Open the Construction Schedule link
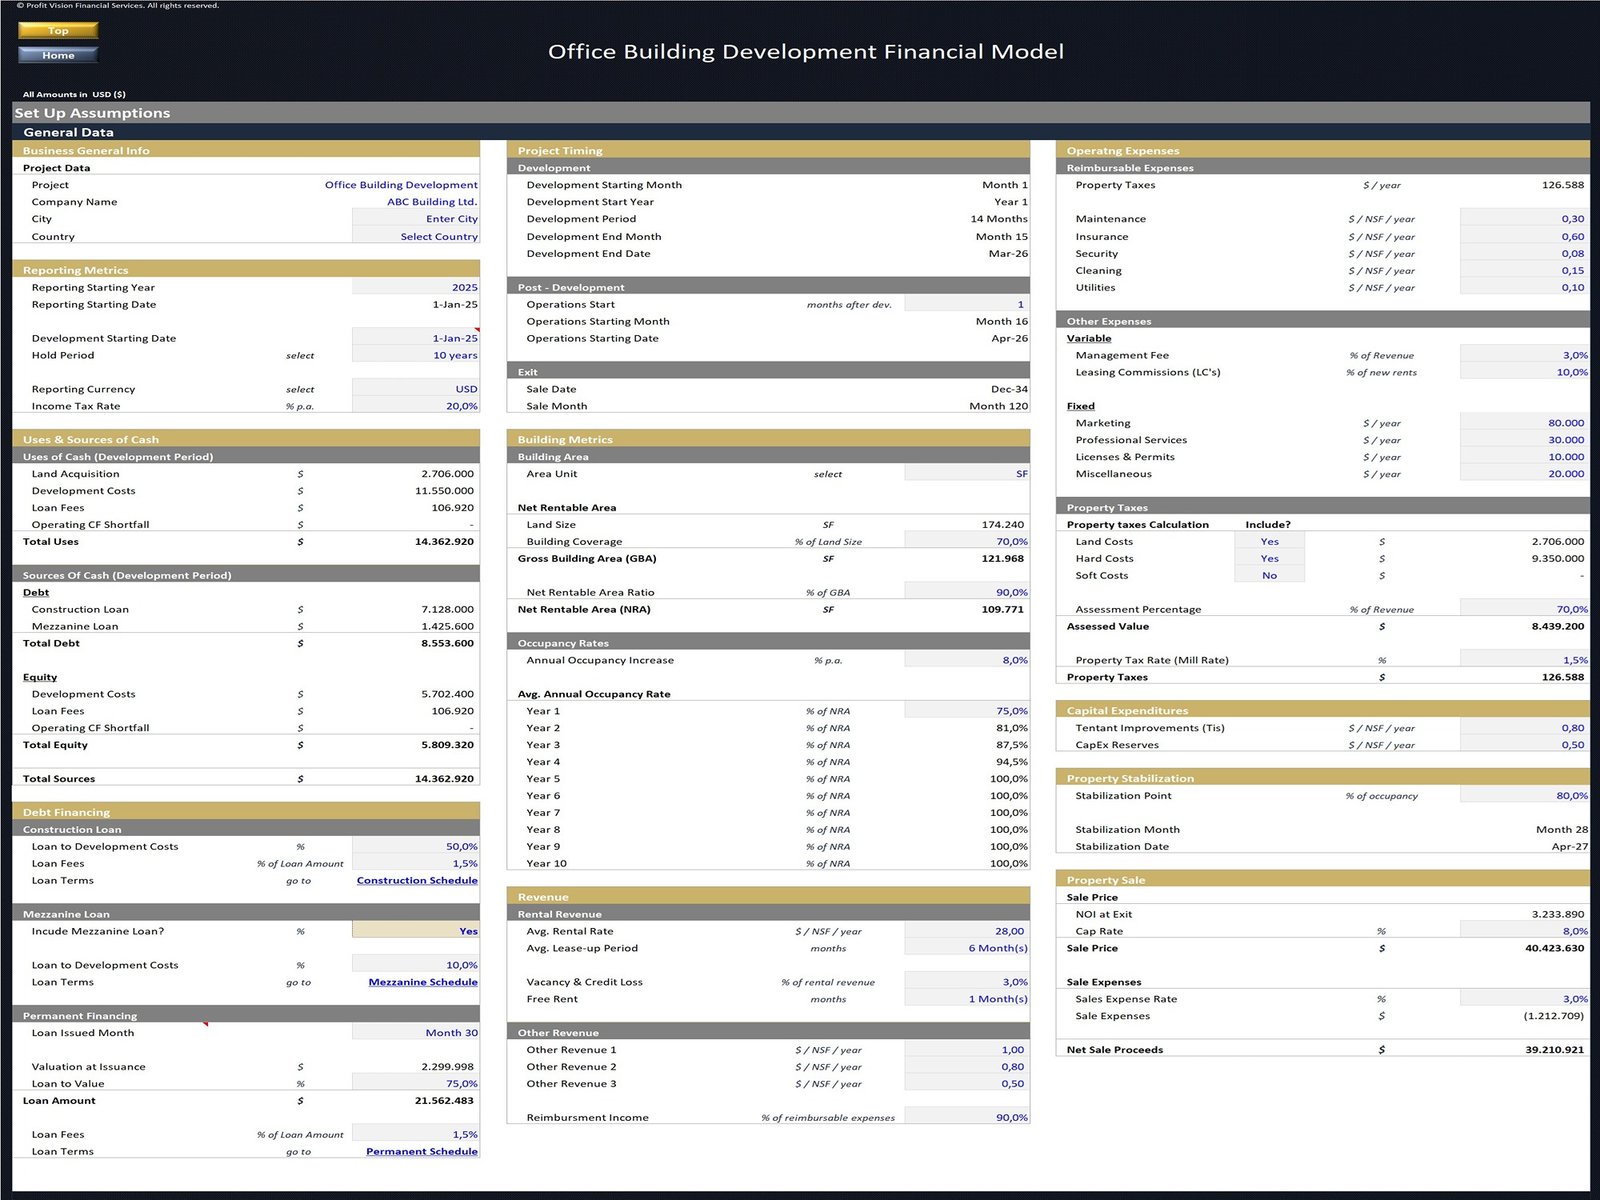Viewport: 1600px width, 1200px height. pyautogui.click(x=416, y=881)
